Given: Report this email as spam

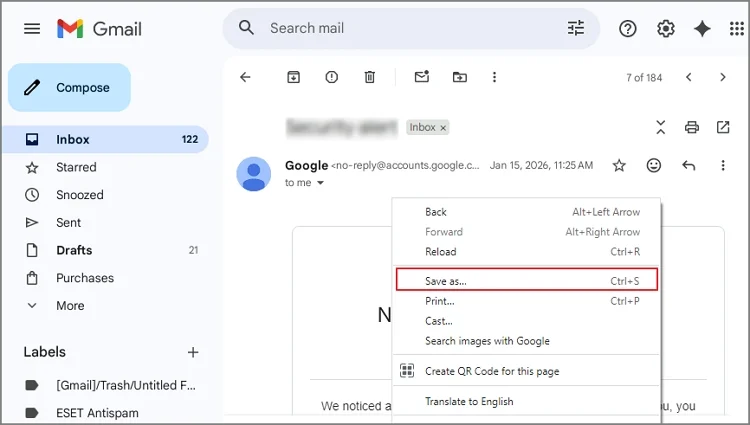Looking at the screenshot, I should tap(331, 77).
